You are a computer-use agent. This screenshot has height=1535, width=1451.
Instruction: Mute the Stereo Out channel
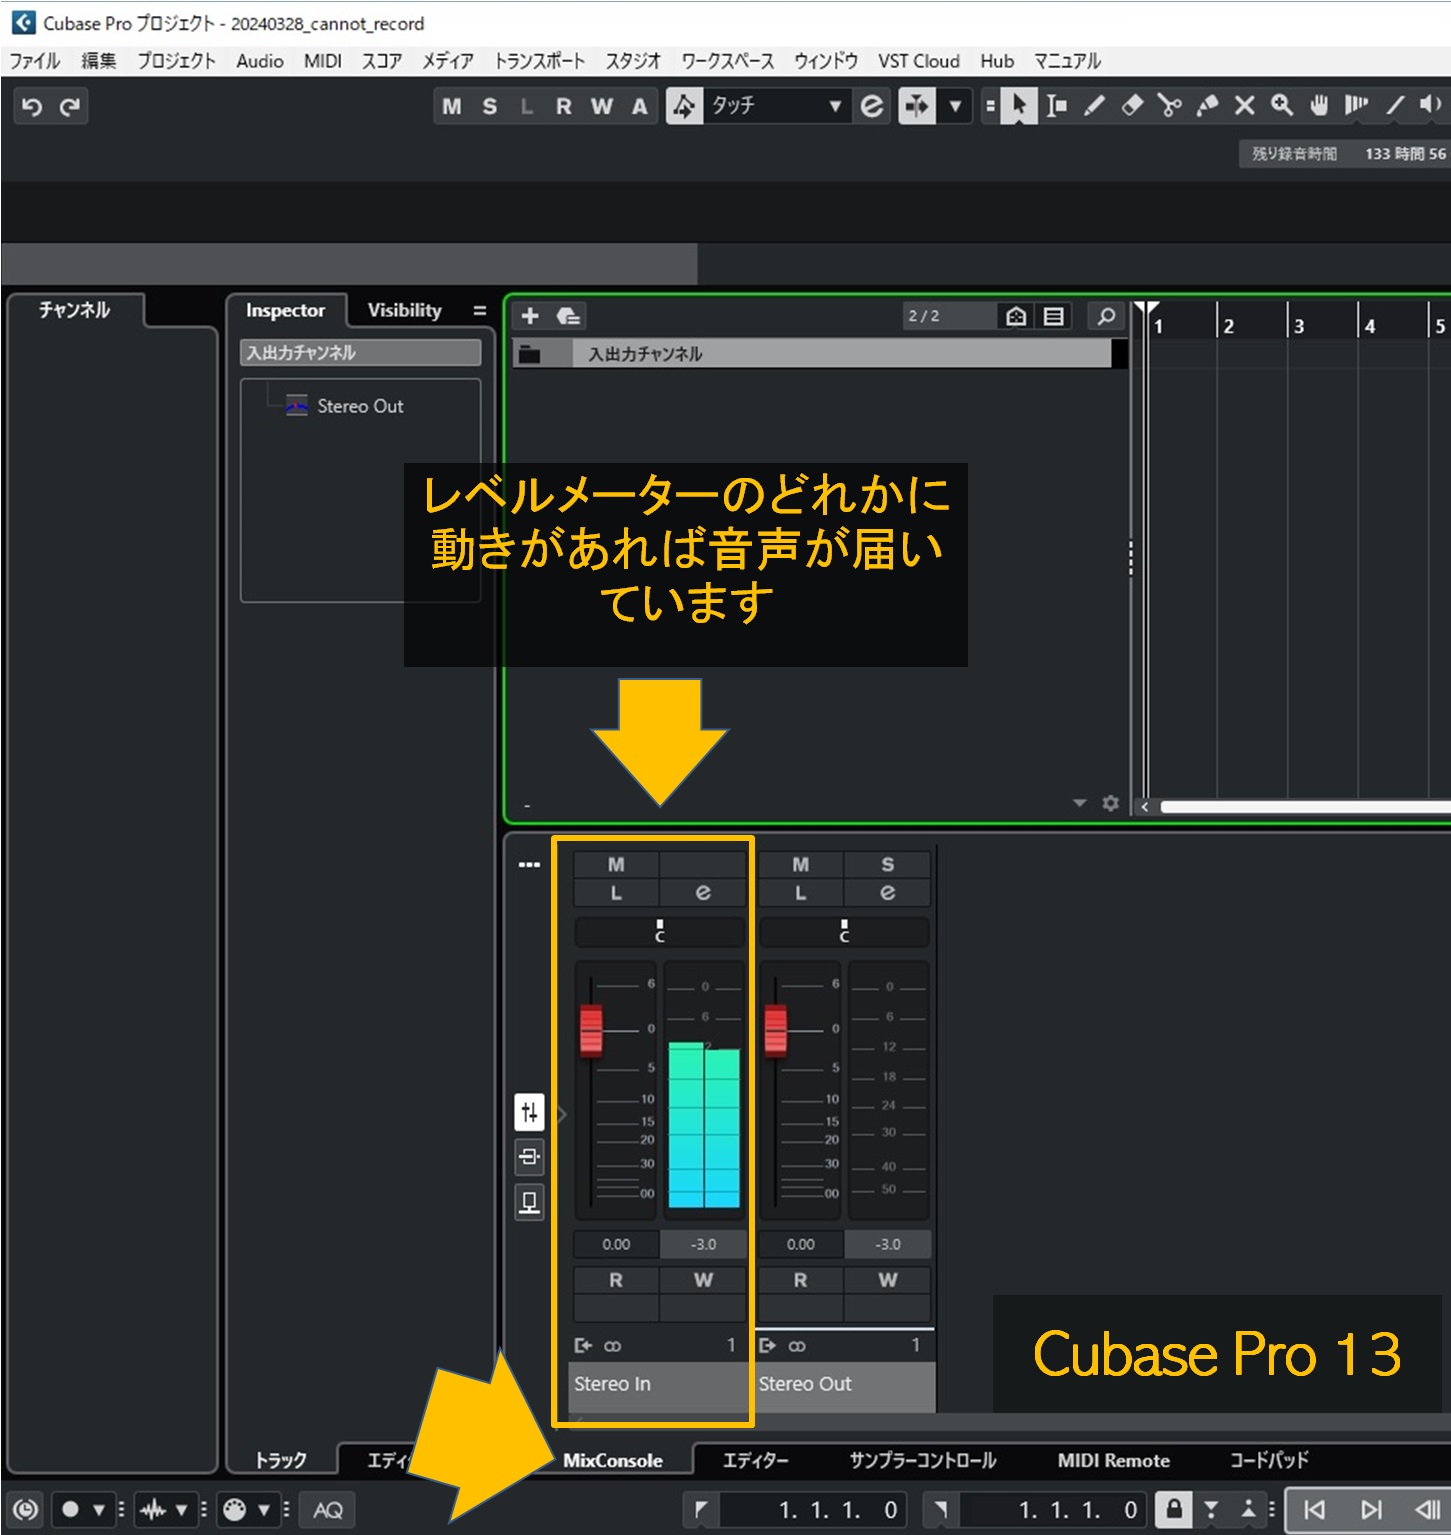(x=800, y=865)
